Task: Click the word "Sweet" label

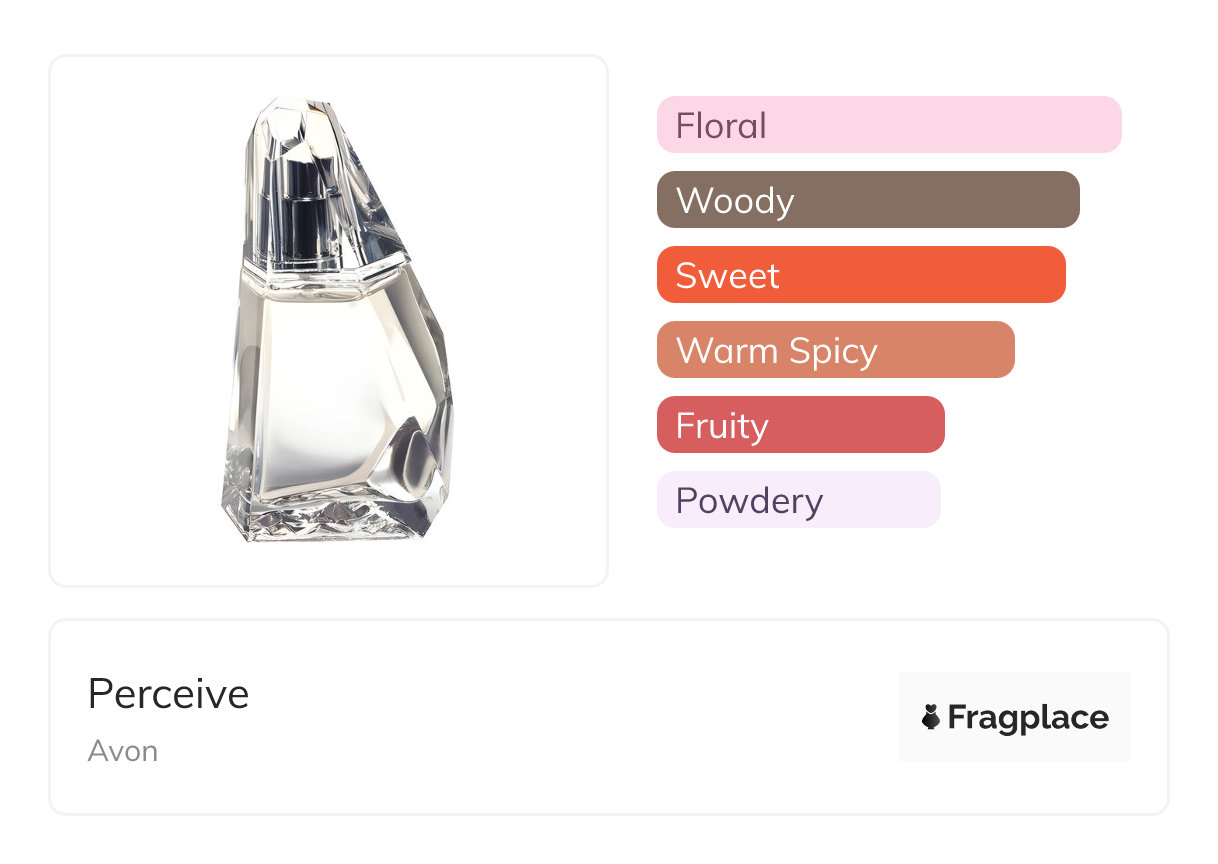Action: click(727, 276)
